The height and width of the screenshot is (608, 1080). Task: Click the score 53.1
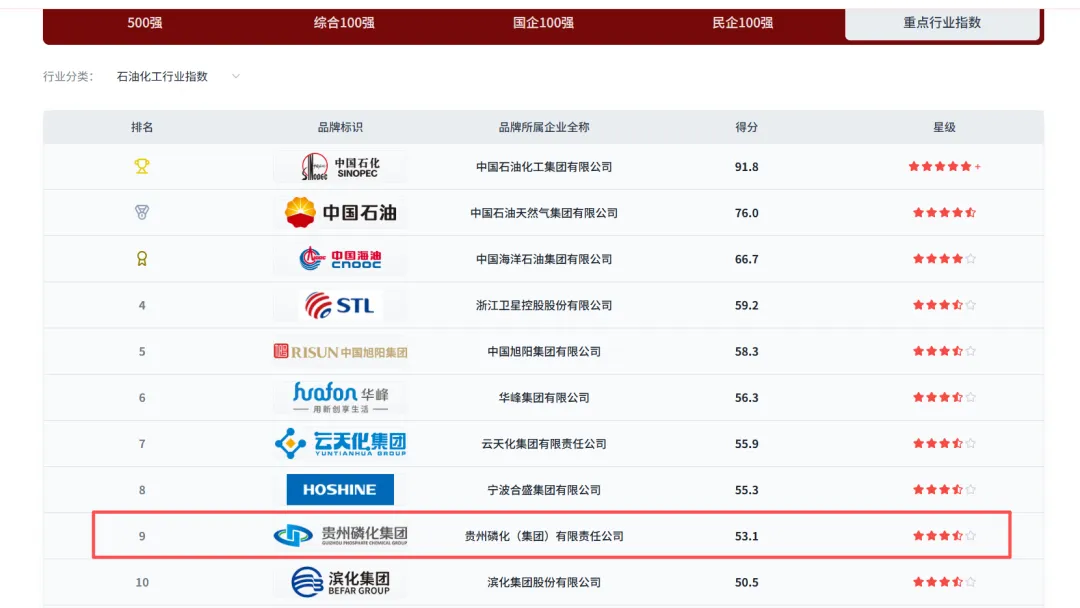click(x=747, y=536)
